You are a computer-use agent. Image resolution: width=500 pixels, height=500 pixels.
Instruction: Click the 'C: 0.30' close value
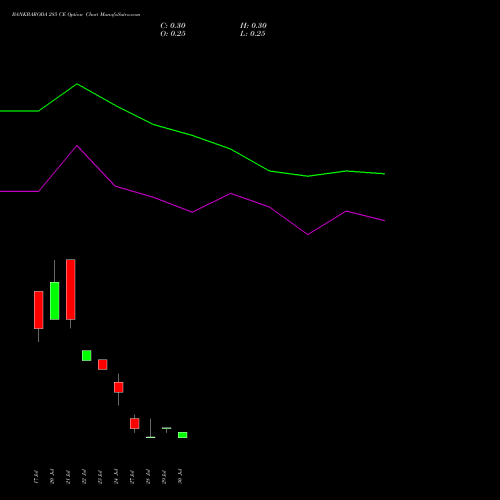(x=173, y=26)
